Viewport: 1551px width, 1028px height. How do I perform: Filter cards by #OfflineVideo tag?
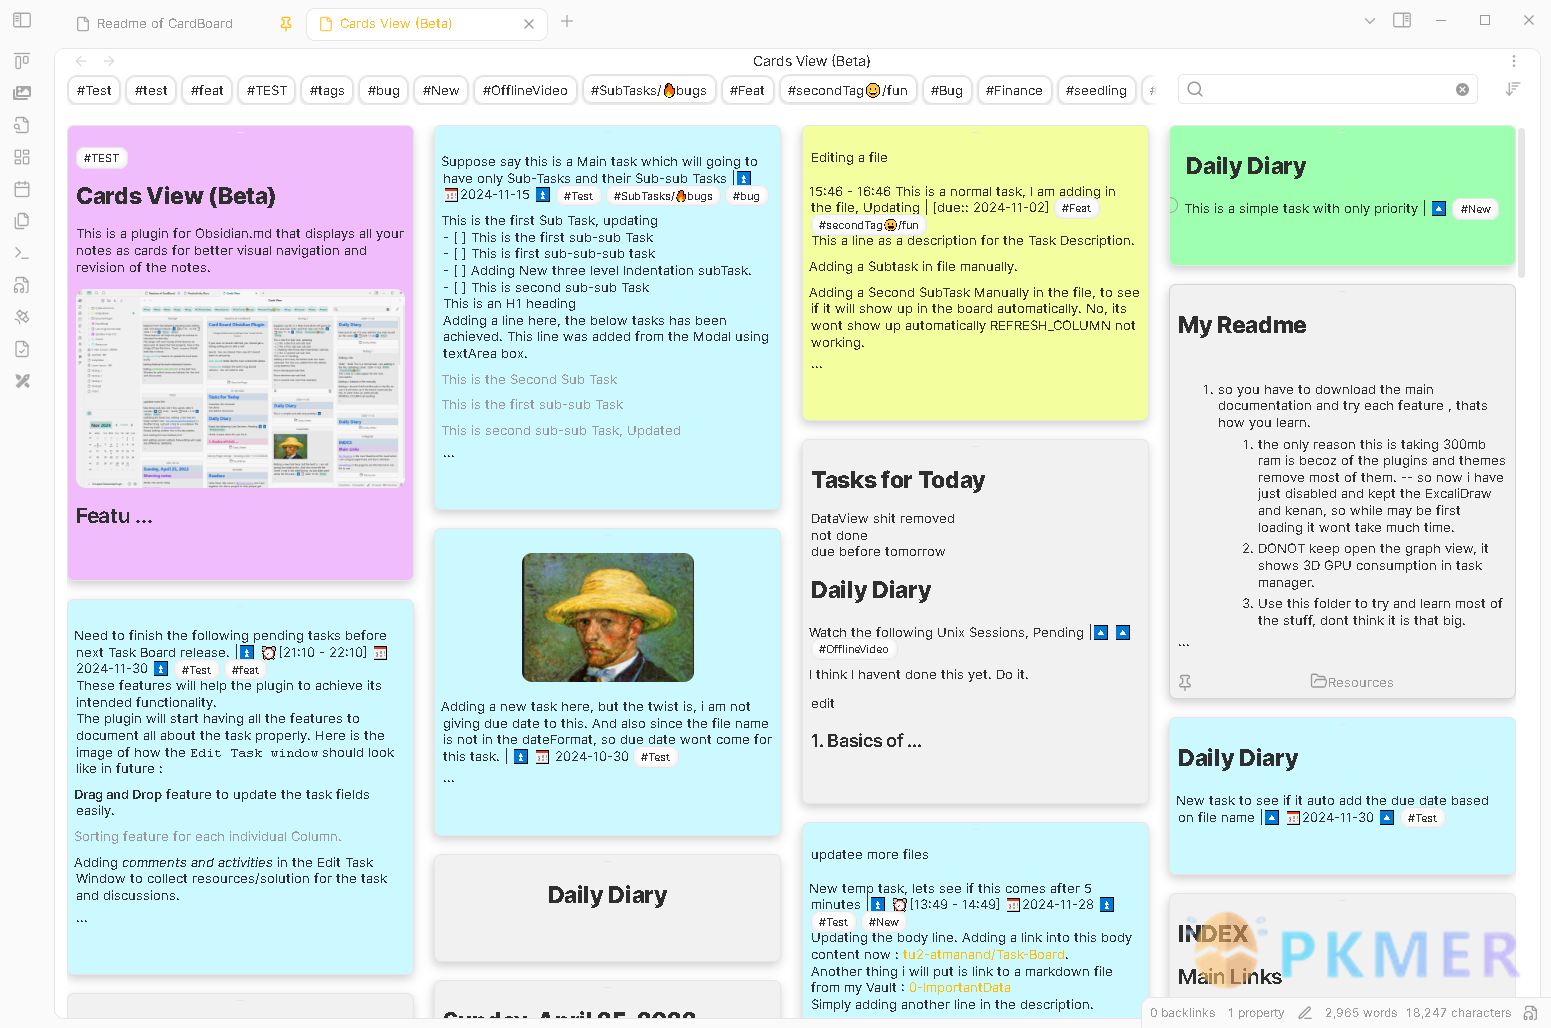point(525,91)
